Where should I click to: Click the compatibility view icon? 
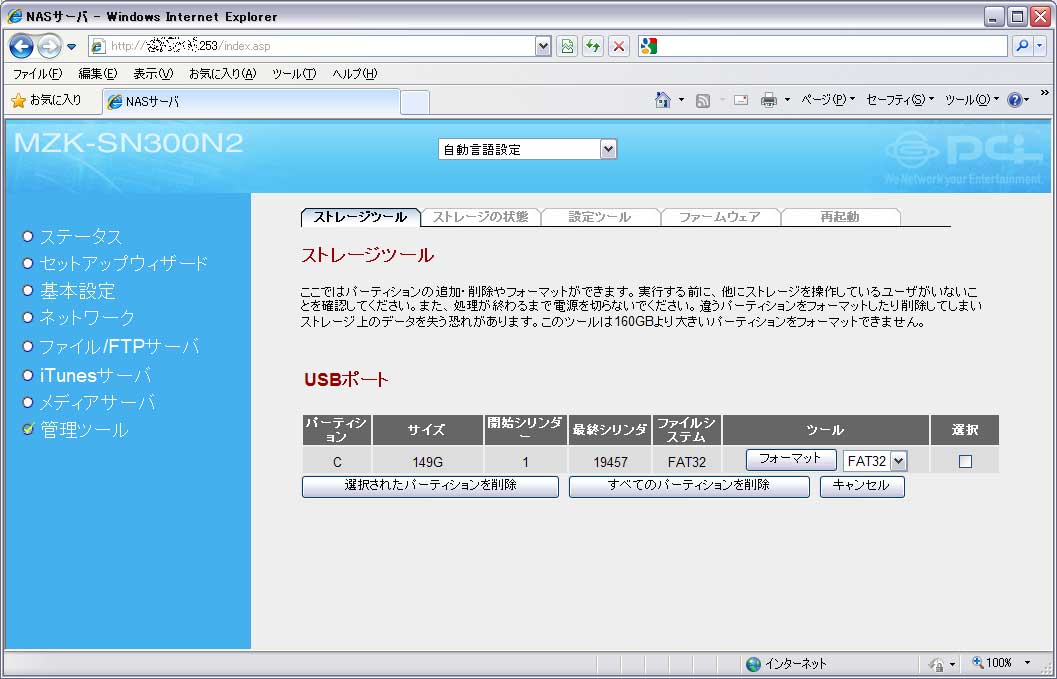tap(568, 46)
